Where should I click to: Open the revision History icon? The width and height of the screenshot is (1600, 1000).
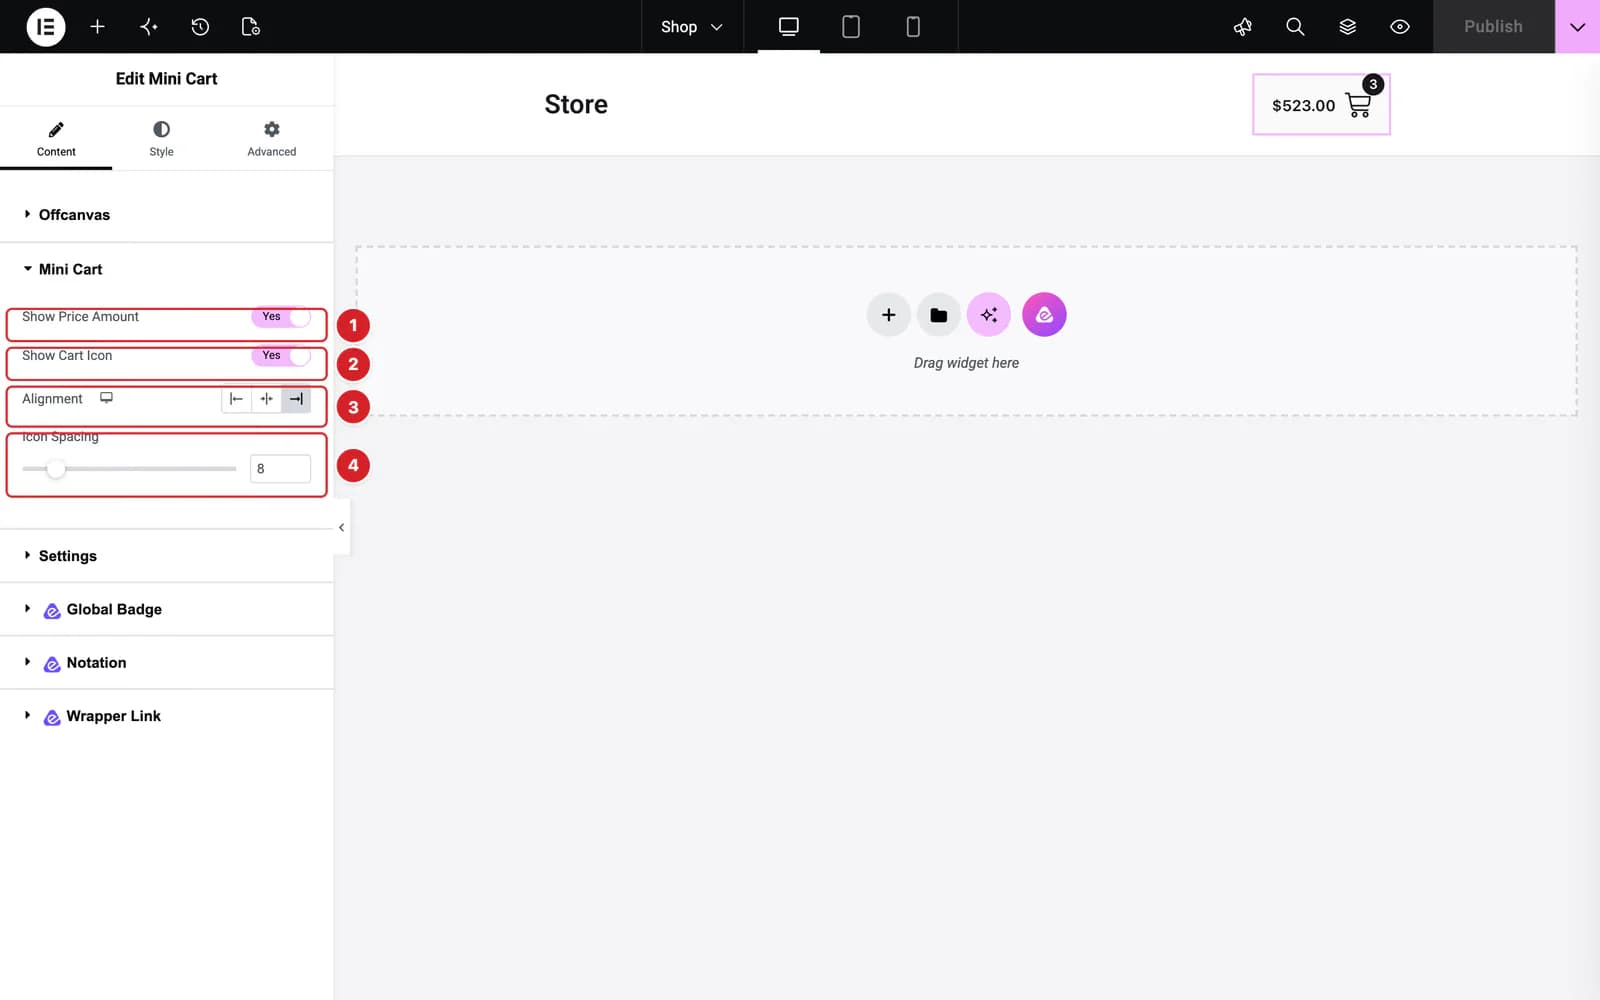click(200, 27)
